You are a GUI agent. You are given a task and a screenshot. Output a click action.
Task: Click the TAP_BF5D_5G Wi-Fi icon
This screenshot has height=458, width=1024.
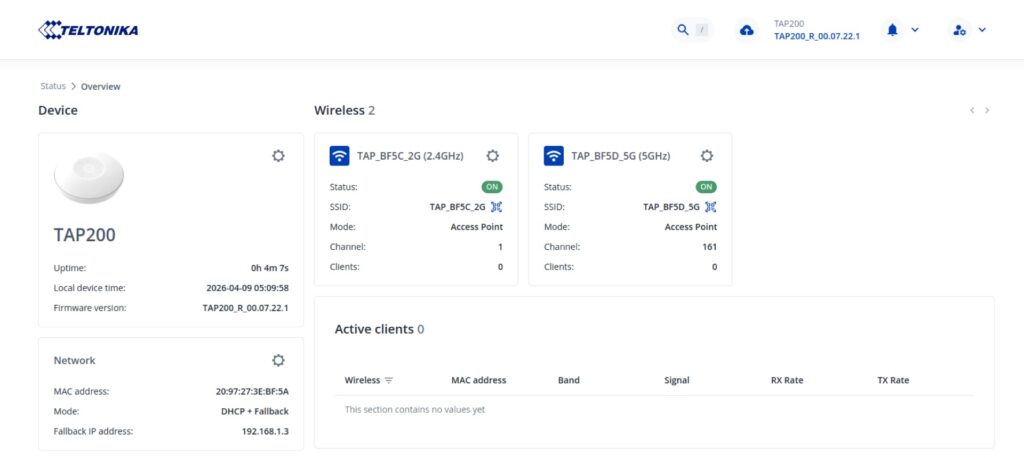(554, 156)
